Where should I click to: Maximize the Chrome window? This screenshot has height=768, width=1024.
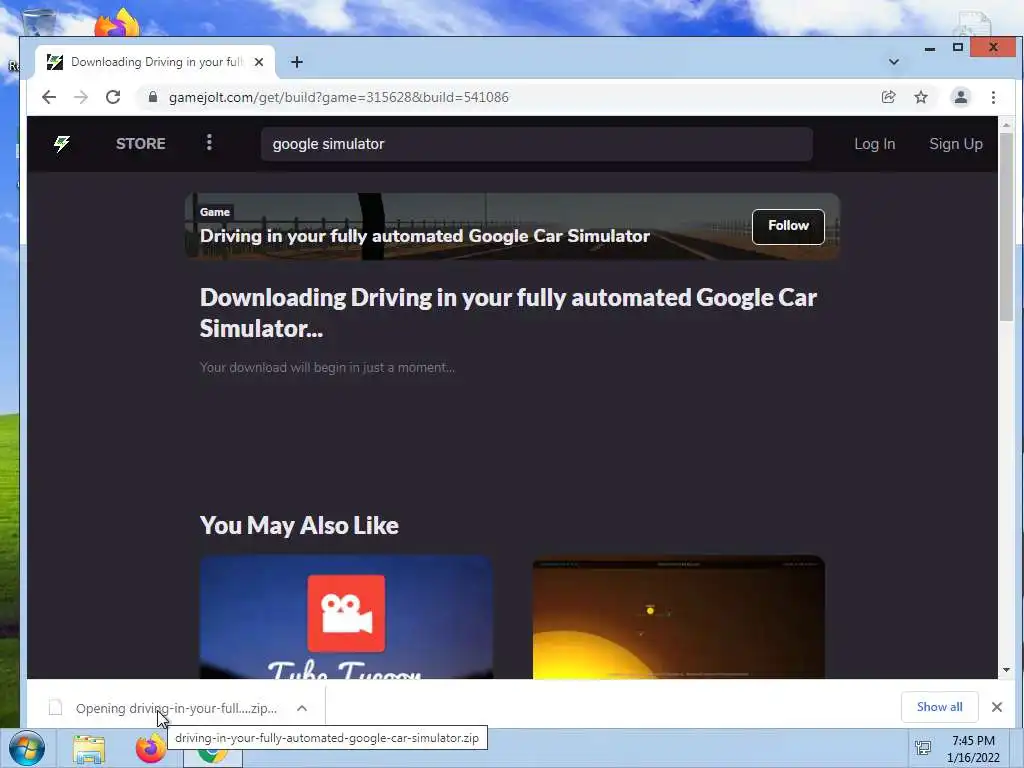957,47
